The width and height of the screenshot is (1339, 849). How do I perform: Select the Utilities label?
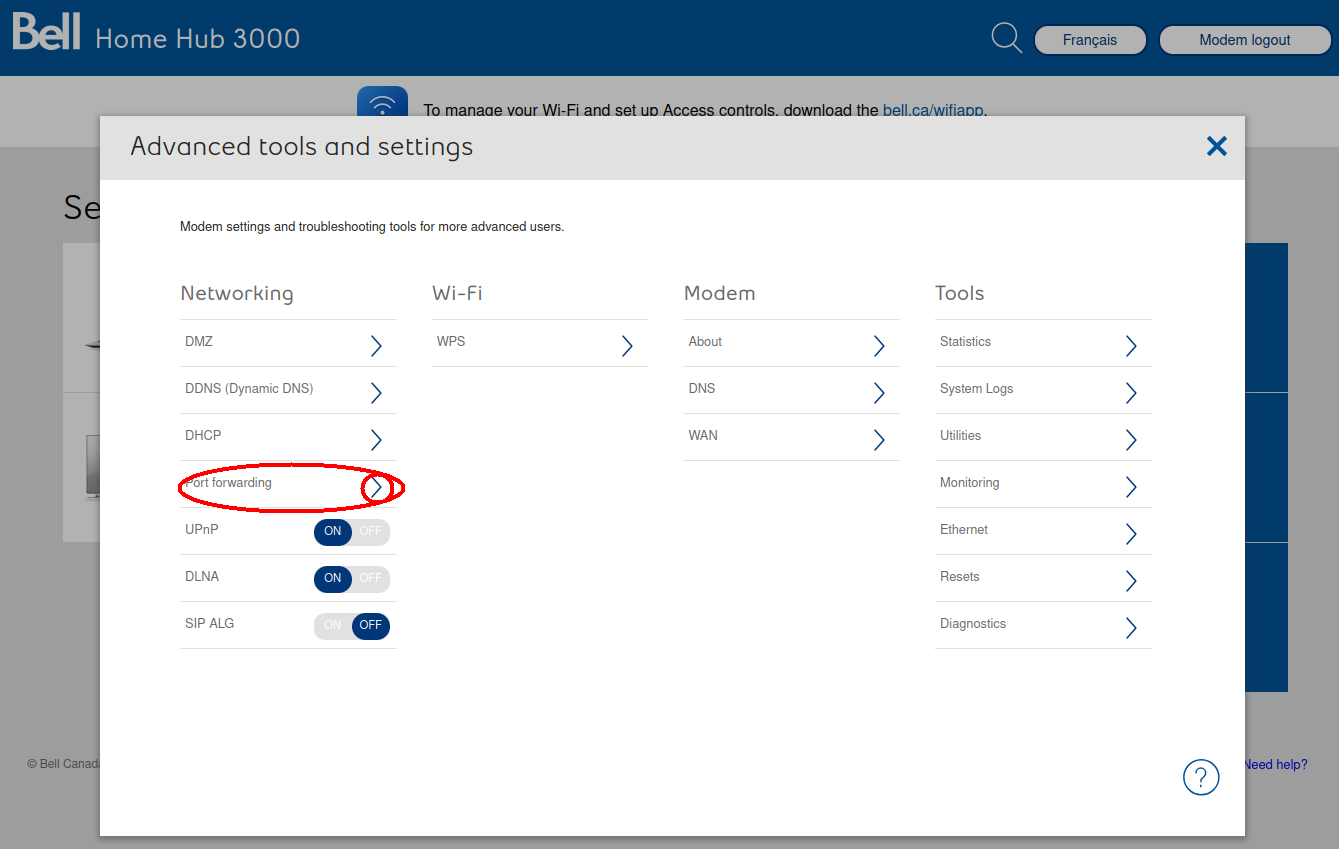960,435
